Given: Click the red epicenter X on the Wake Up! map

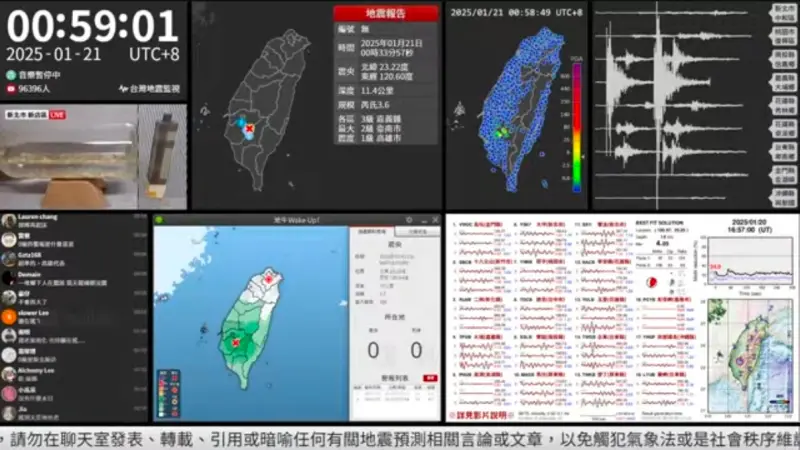Looking at the screenshot, I should coord(236,343).
